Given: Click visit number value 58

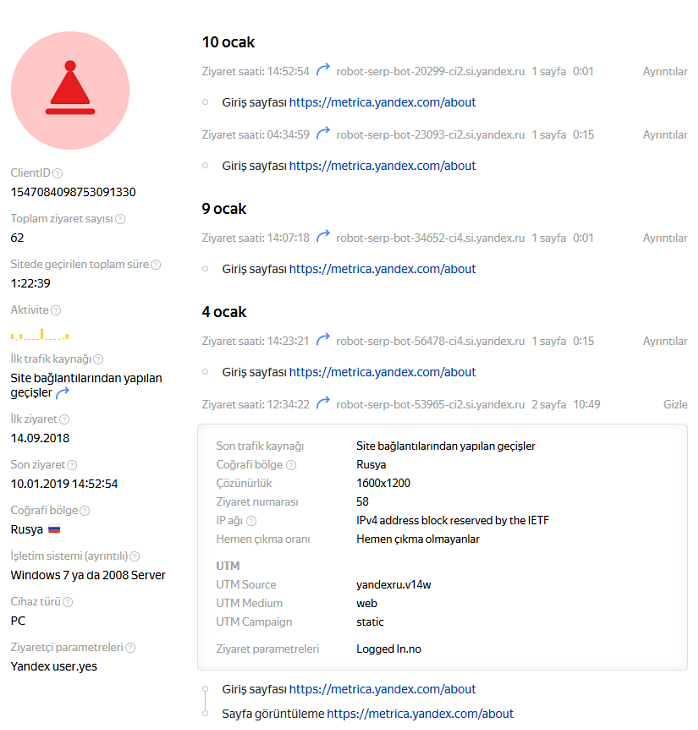Looking at the screenshot, I should pos(362,502).
